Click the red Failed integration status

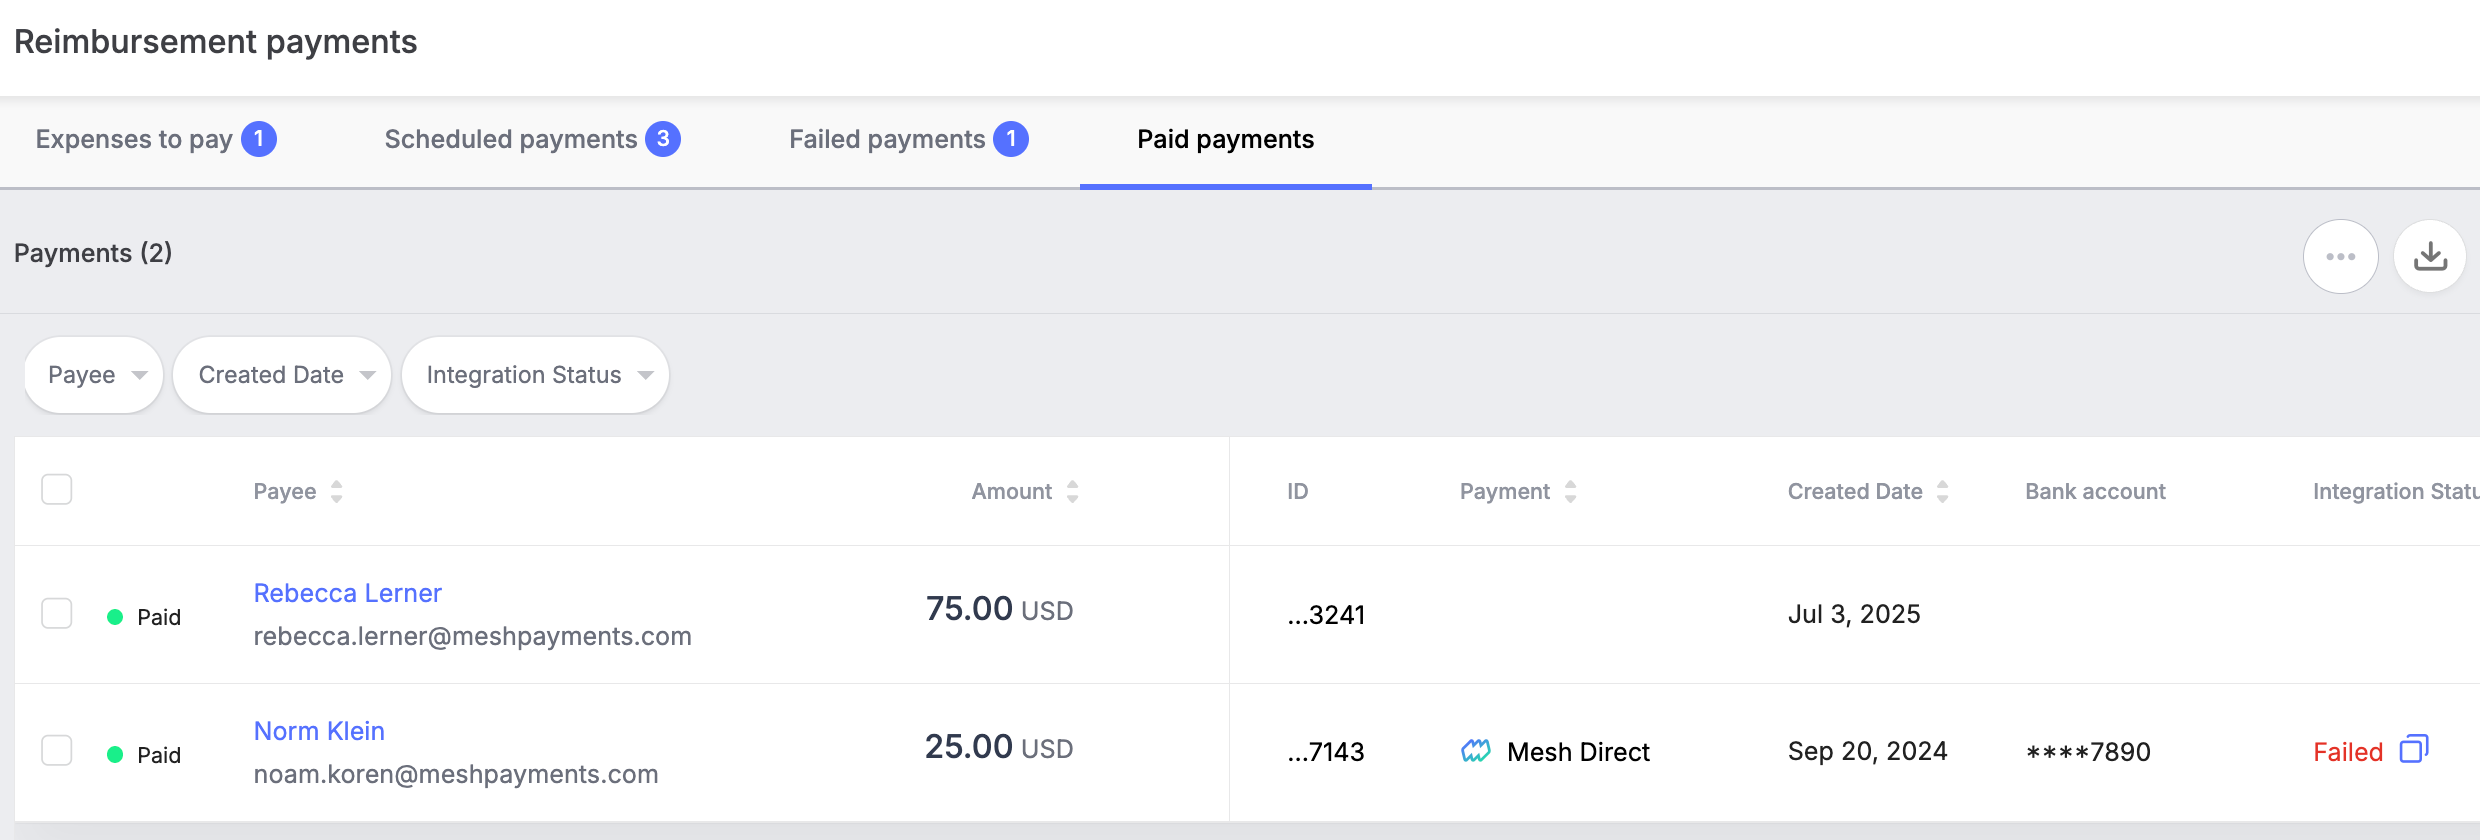(2347, 752)
